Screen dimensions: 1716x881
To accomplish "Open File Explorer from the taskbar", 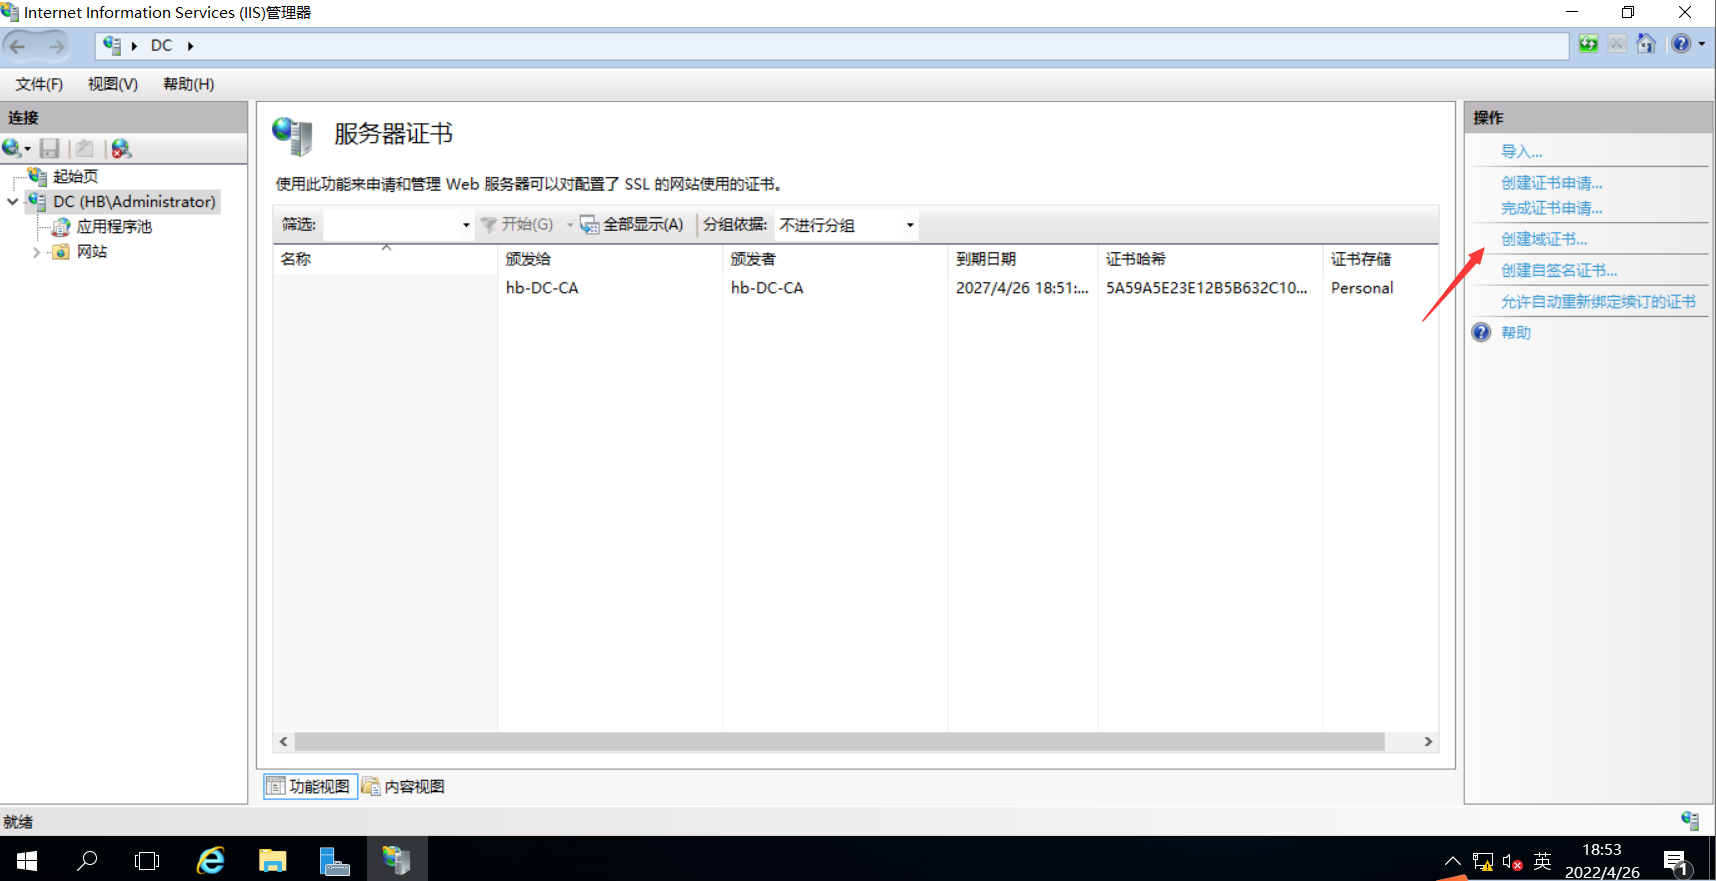I will click(272, 860).
